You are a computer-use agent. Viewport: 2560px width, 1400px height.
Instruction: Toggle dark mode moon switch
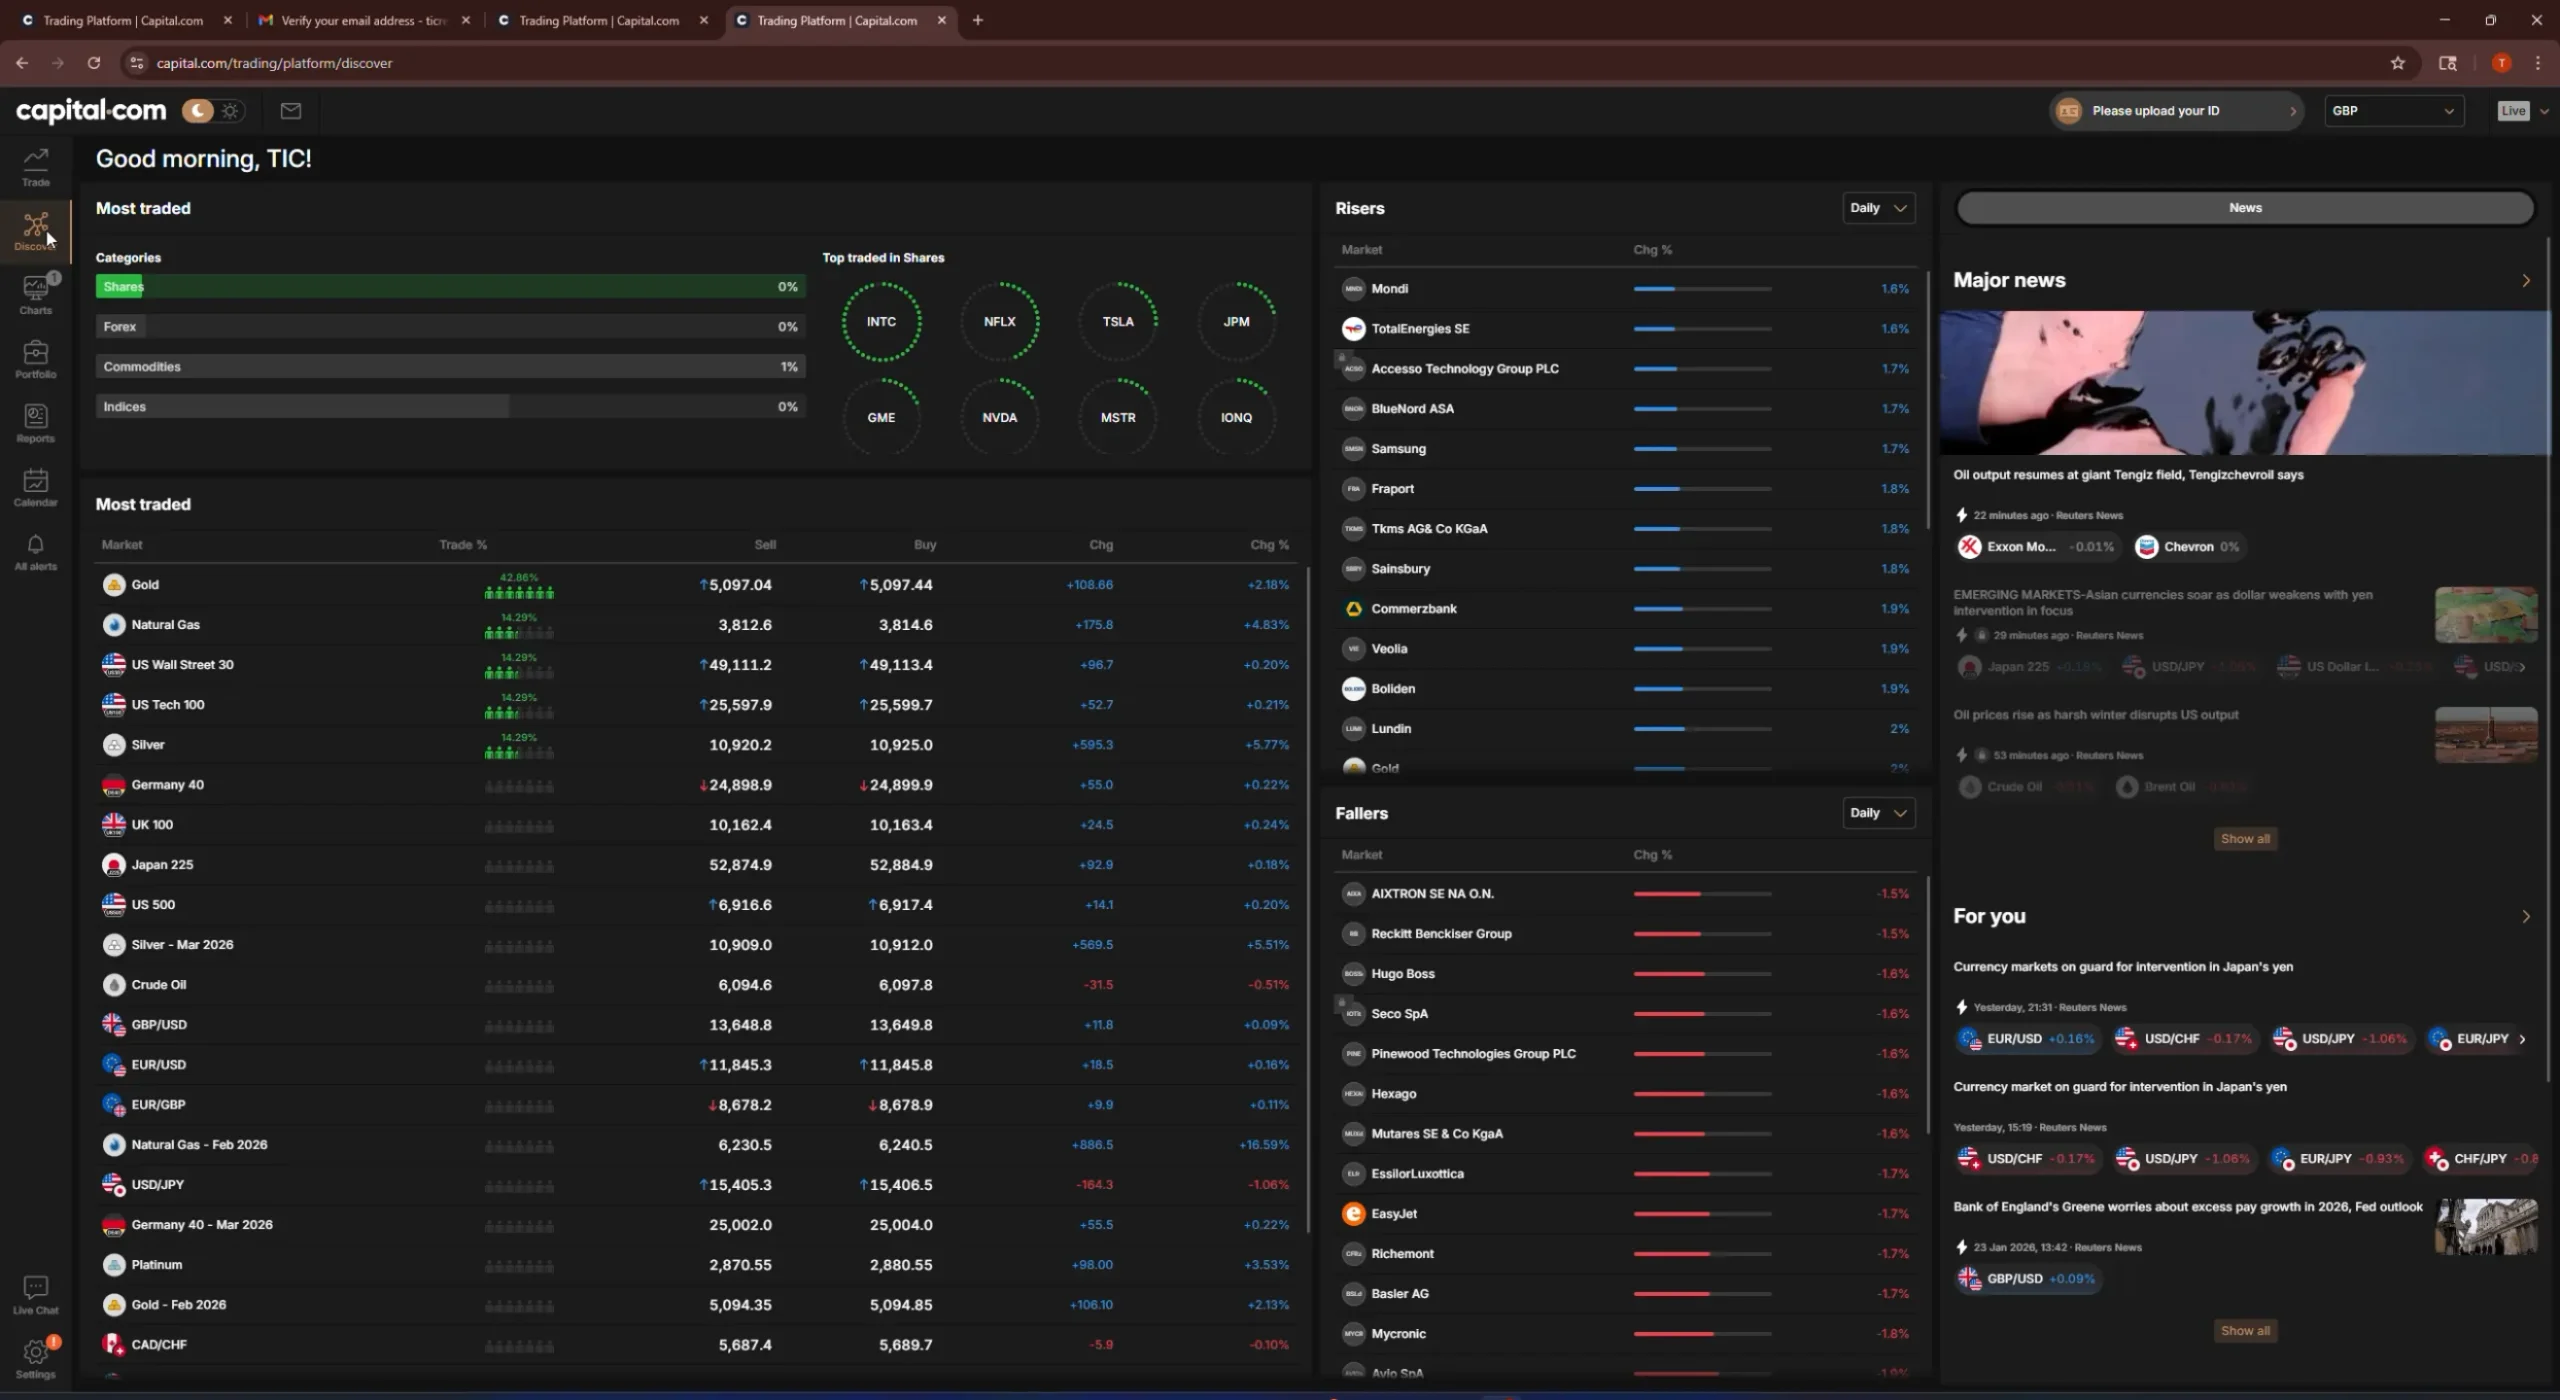click(x=198, y=111)
